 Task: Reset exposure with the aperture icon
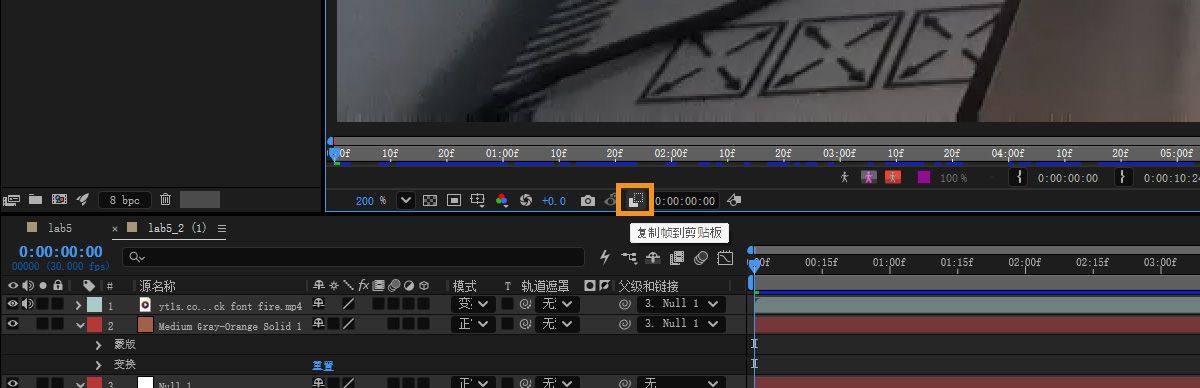pos(526,200)
